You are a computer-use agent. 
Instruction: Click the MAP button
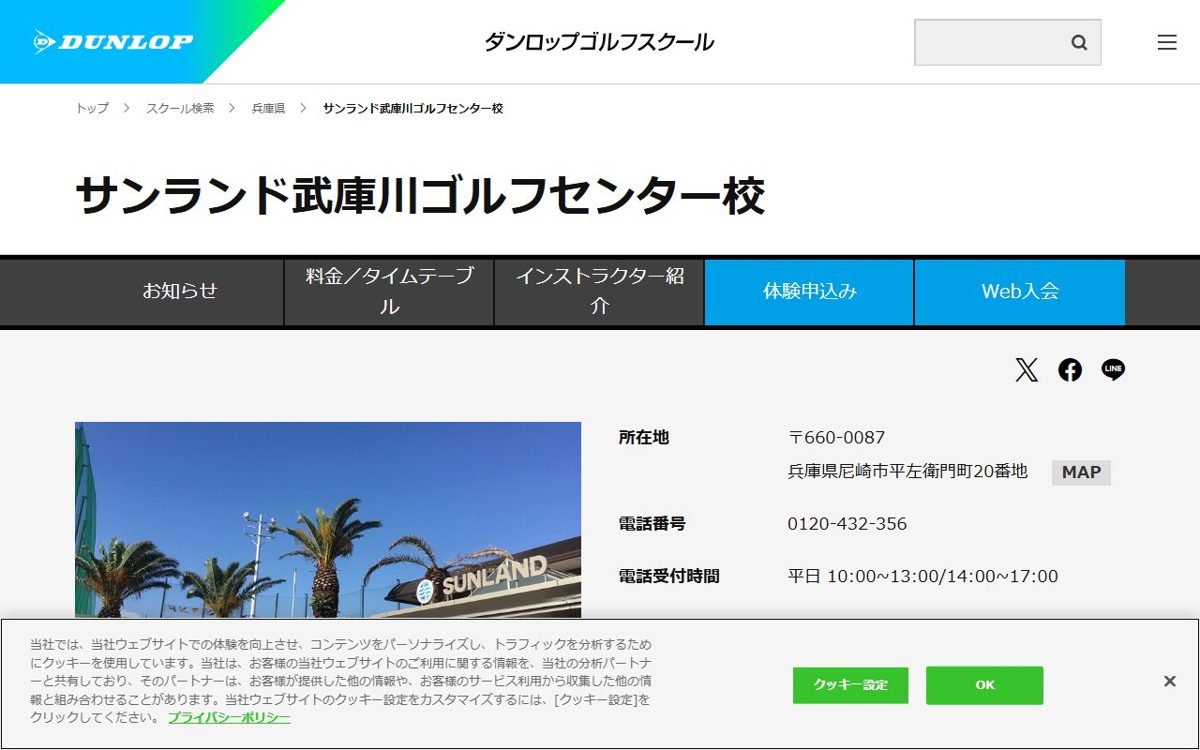1081,472
